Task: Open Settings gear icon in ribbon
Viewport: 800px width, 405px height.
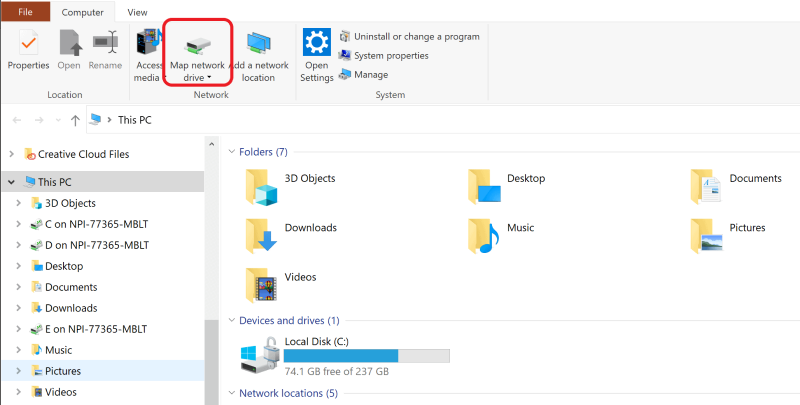Action: pos(317,44)
